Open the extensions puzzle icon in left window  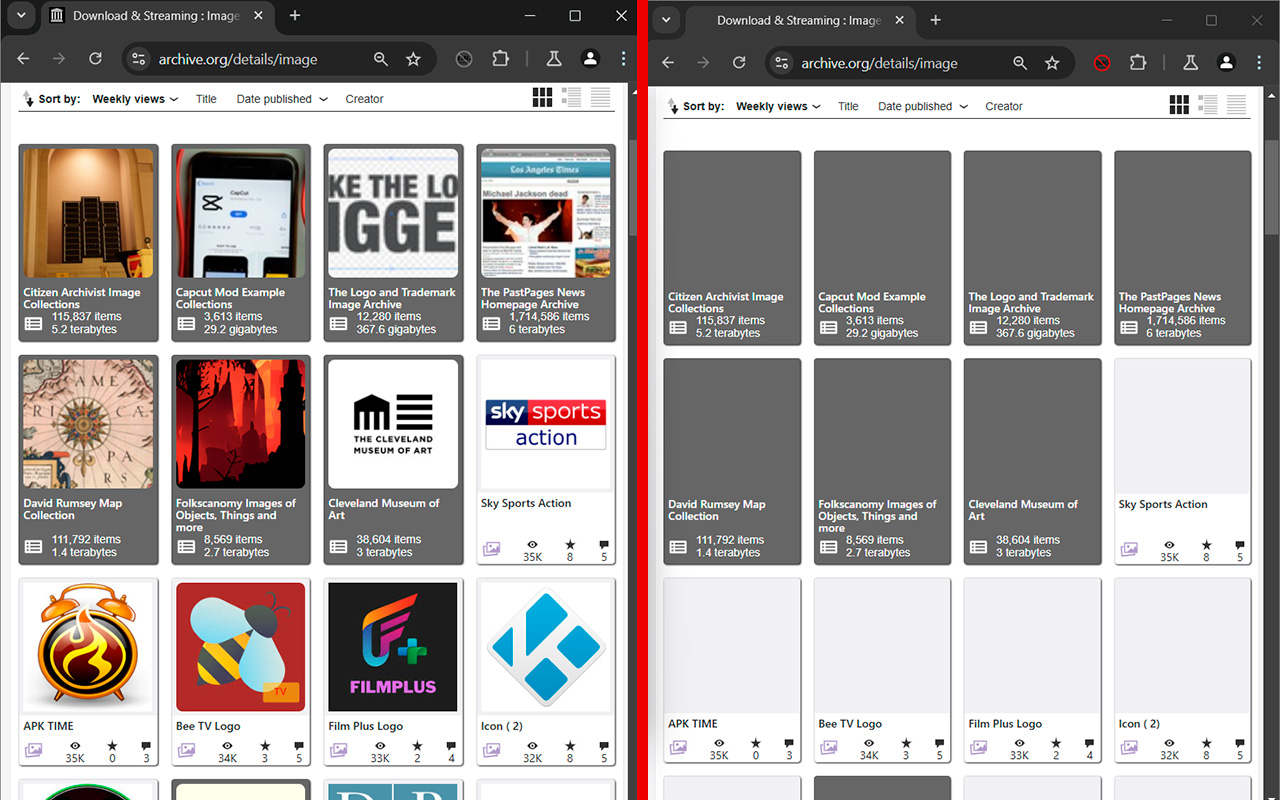tap(501, 59)
